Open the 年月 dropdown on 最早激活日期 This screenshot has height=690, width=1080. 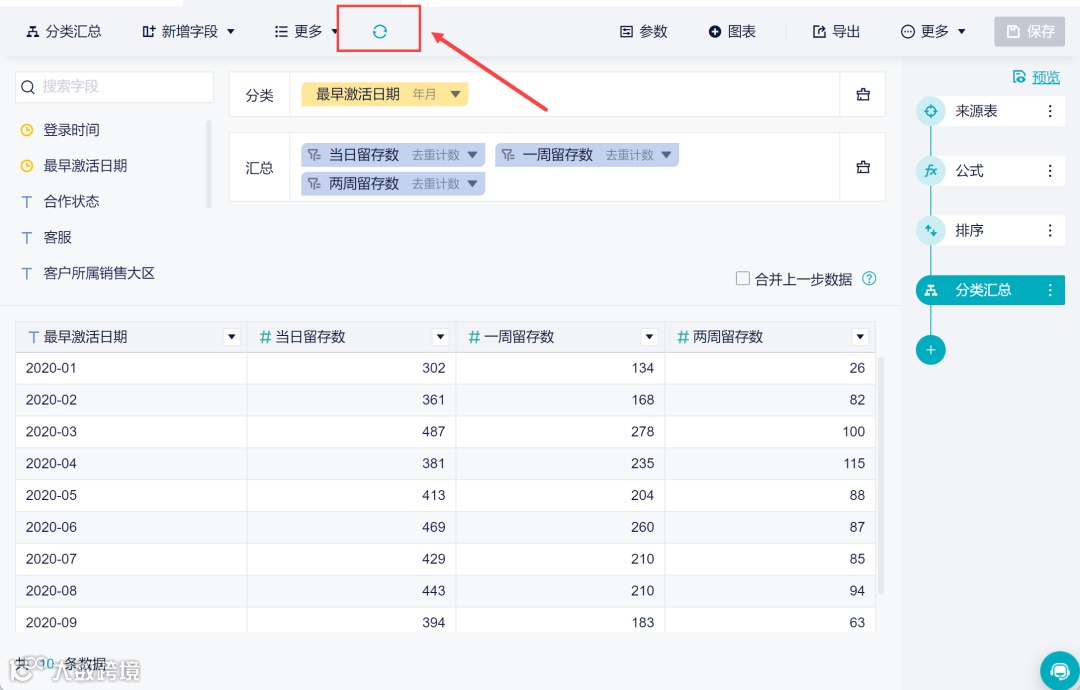tap(455, 94)
